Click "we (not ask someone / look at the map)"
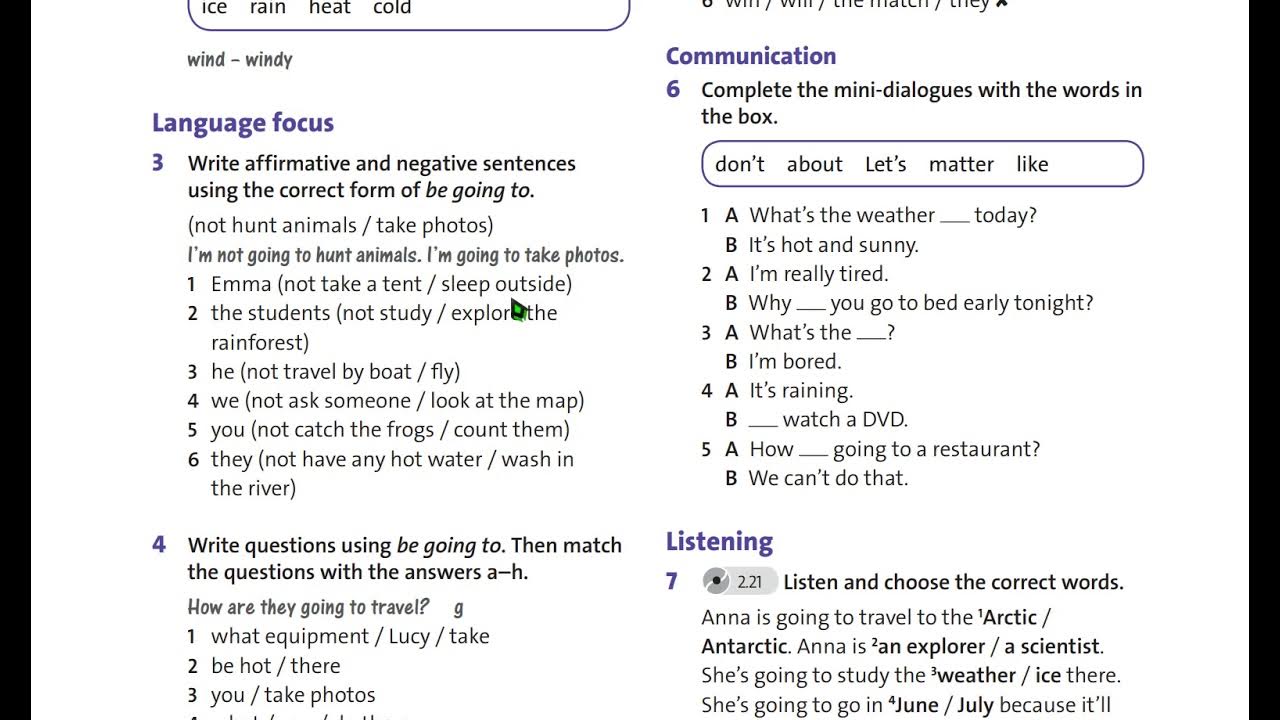This screenshot has height=720, width=1280. (x=397, y=401)
